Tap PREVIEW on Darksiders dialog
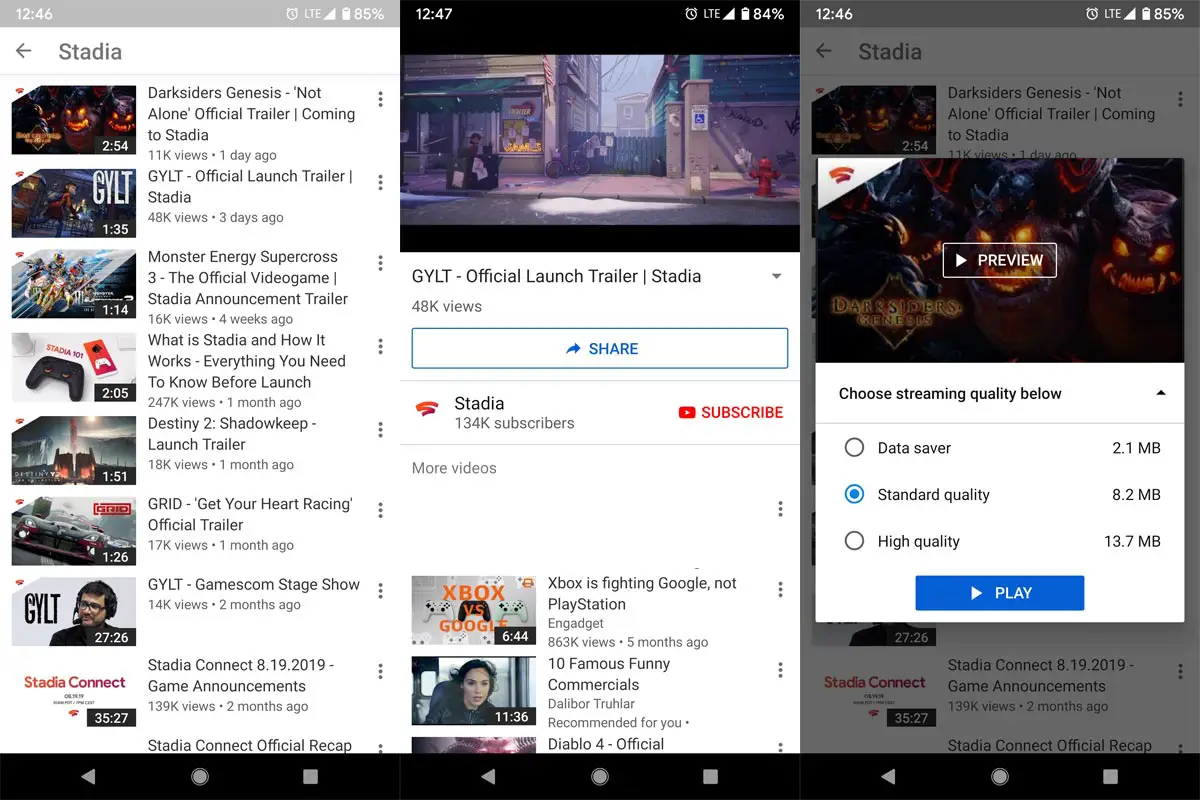 1000,260
